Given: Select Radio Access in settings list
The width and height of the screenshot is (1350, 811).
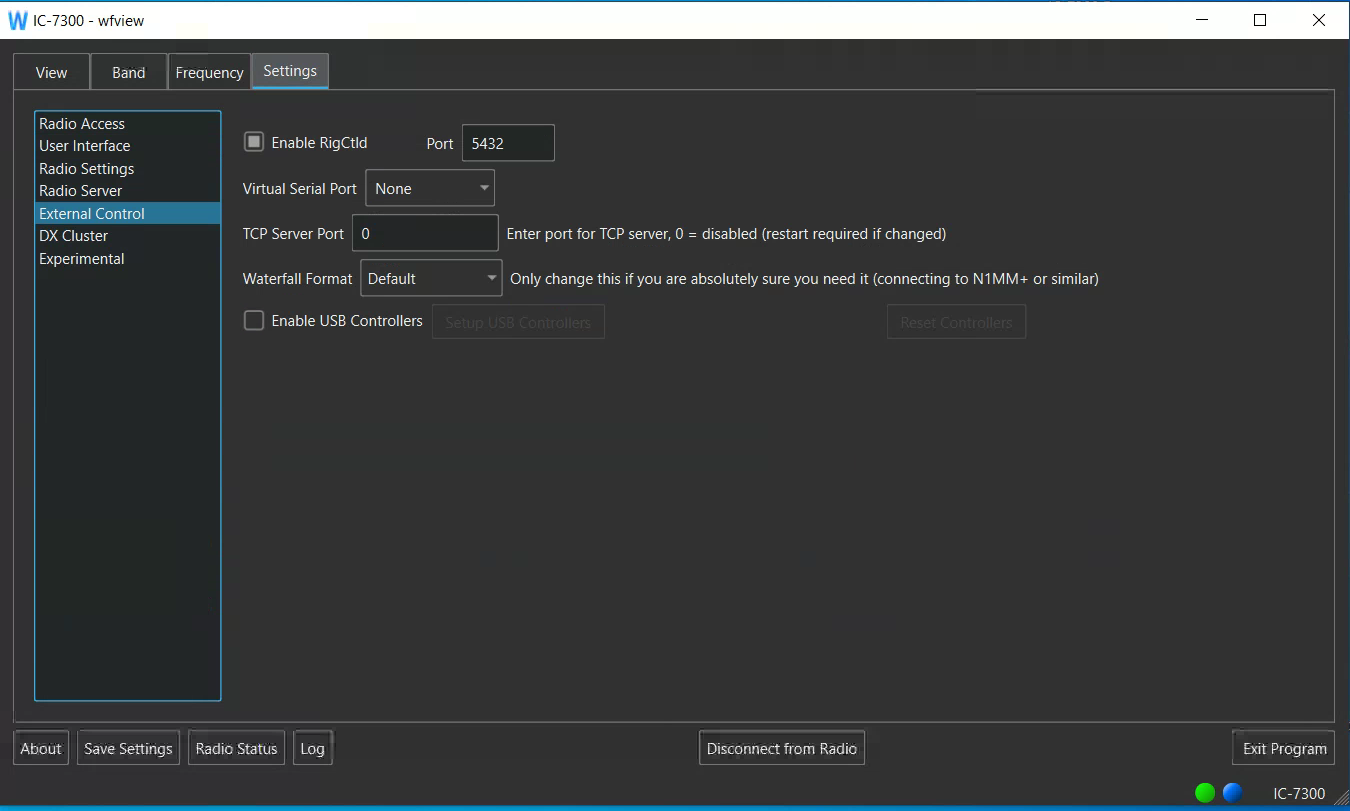Looking at the screenshot, I should (82, 124).
